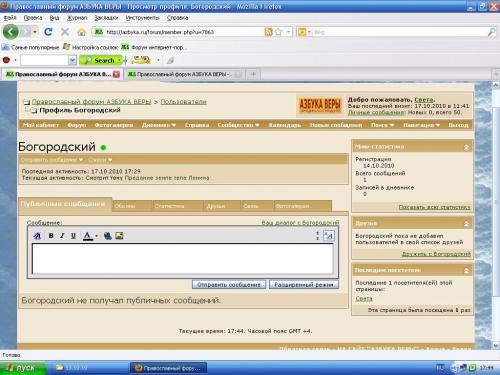Open the Форум интернет-пор bookmark

153,47
